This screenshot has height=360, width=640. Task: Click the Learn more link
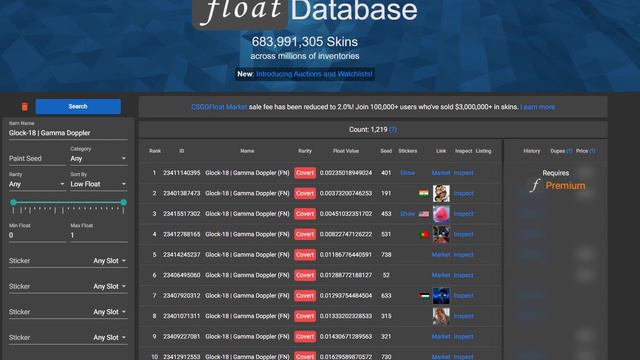pos(537,107)
